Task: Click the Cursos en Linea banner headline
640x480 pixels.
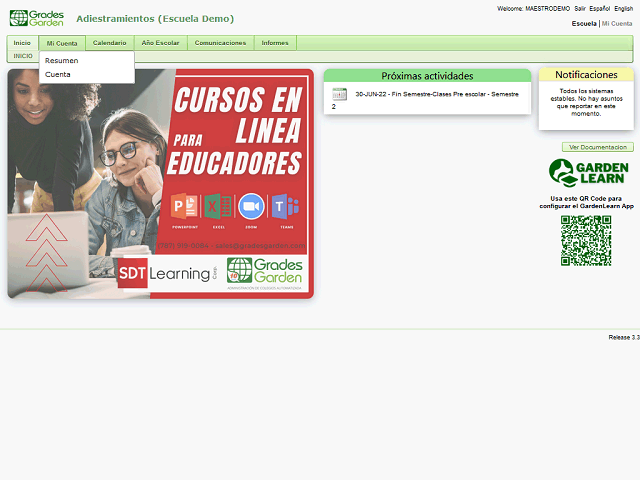Action: click(x=236, y=131)
